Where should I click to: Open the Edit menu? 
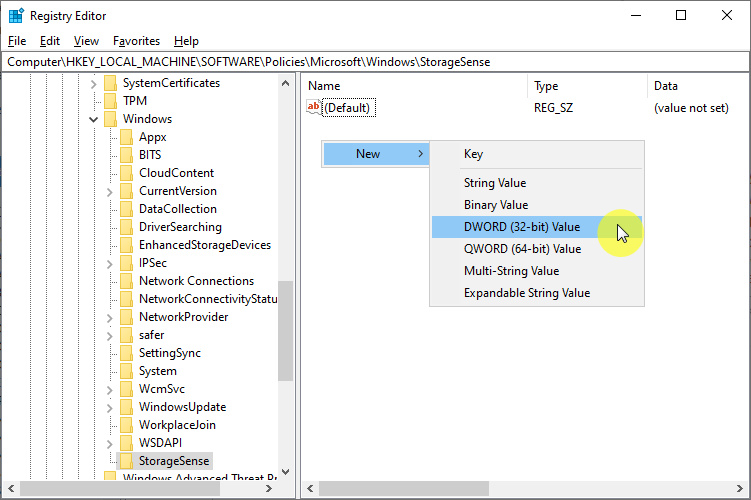coord(50,41)
